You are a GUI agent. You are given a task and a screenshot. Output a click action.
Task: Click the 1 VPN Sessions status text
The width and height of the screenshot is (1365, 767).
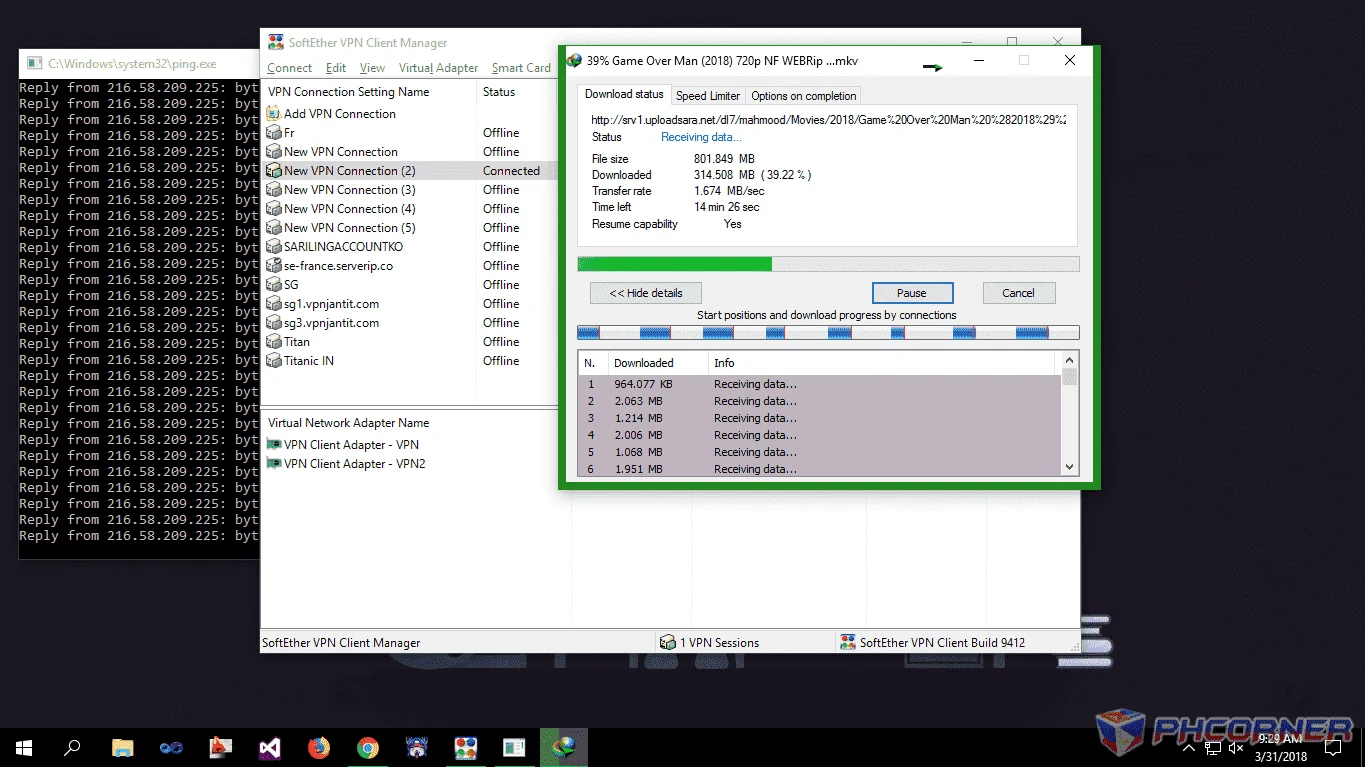click(720, 642)
